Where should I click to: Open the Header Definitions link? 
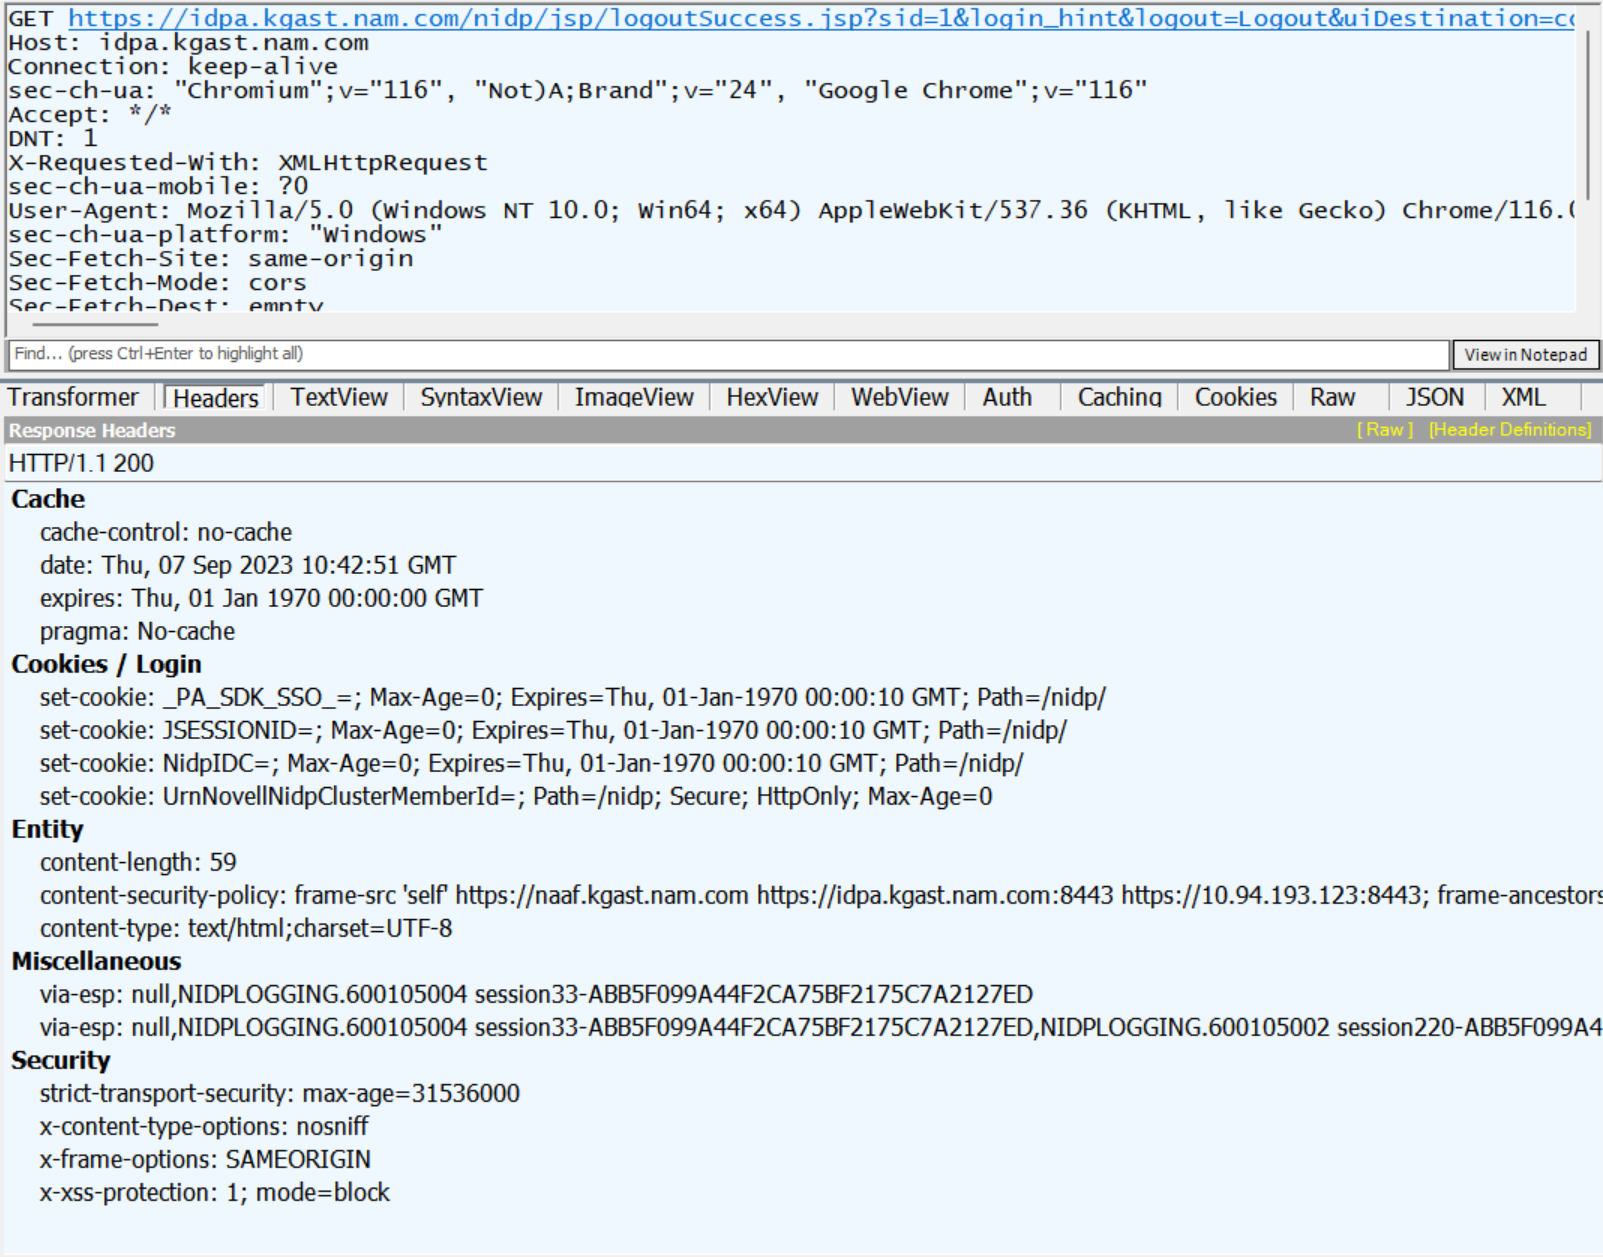(x=1509, y=430)
